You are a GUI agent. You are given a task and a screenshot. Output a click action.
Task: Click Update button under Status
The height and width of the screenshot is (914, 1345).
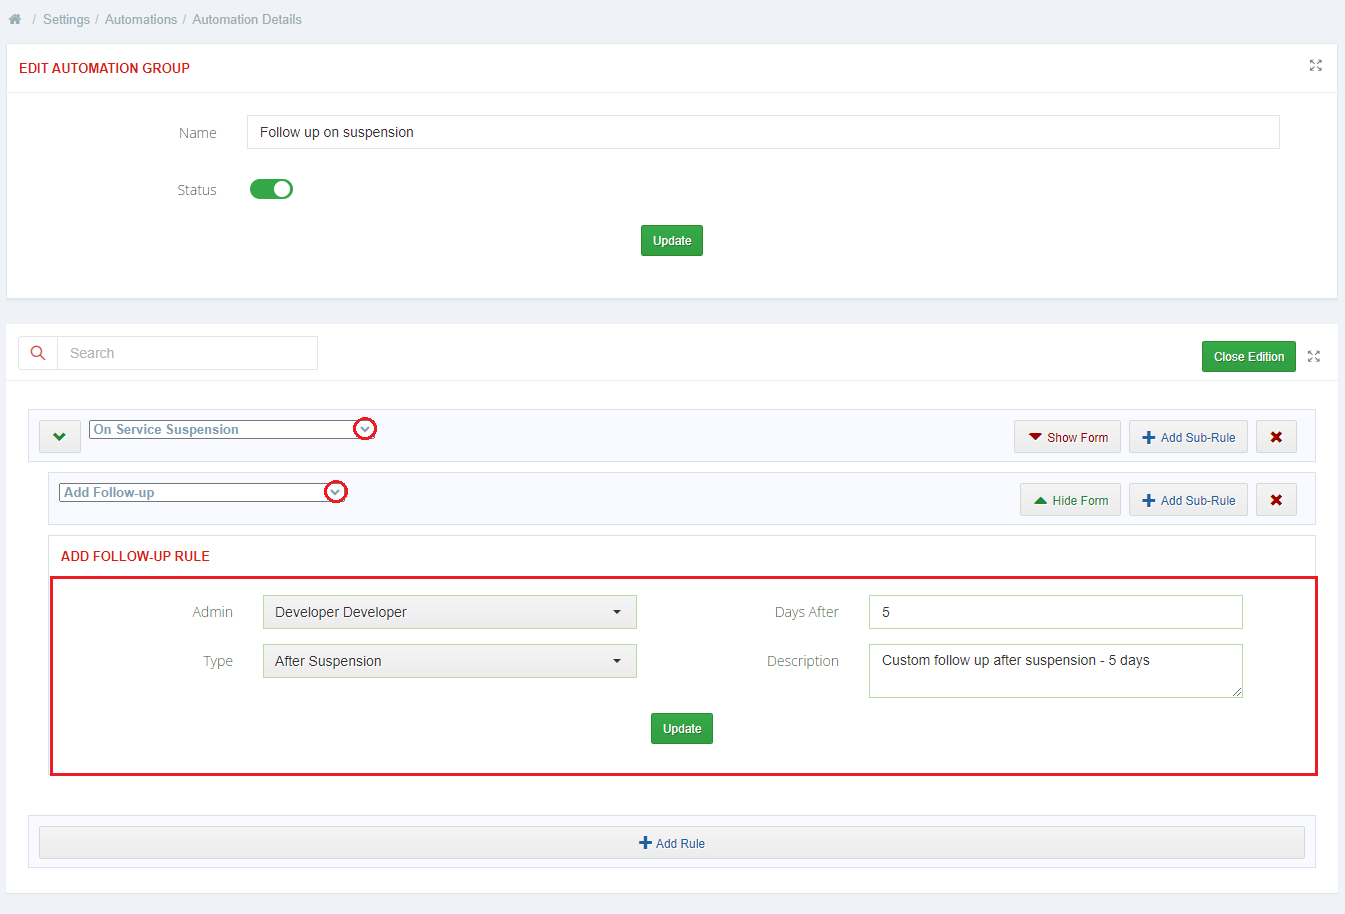[x=672, y=241]
